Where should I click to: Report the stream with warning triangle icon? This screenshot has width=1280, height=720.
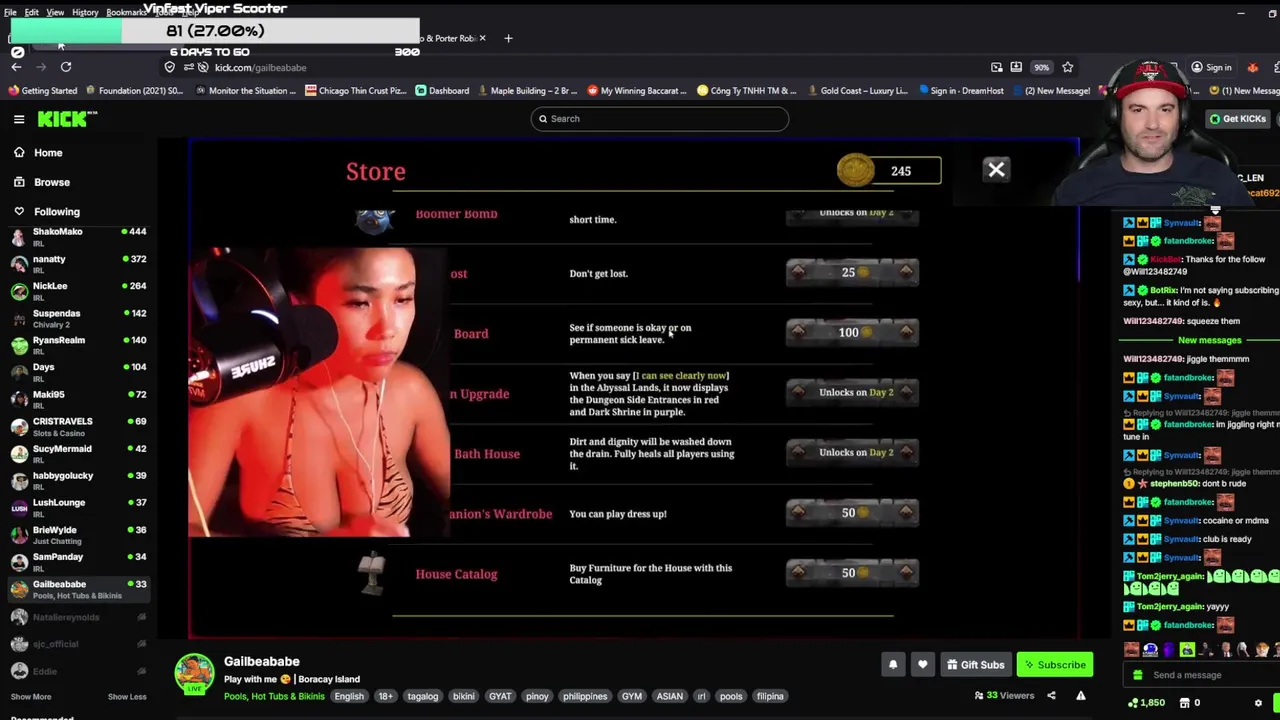click(x=1080, y=696)
